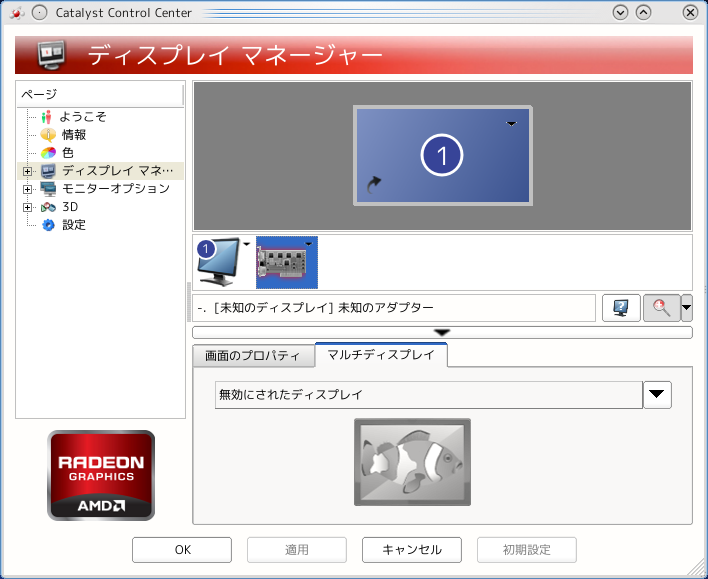This screenshot has height=579, width=708.
Task: Select the graphics adapter card icon
Action: pyautogui.click(x=287, y=262)
